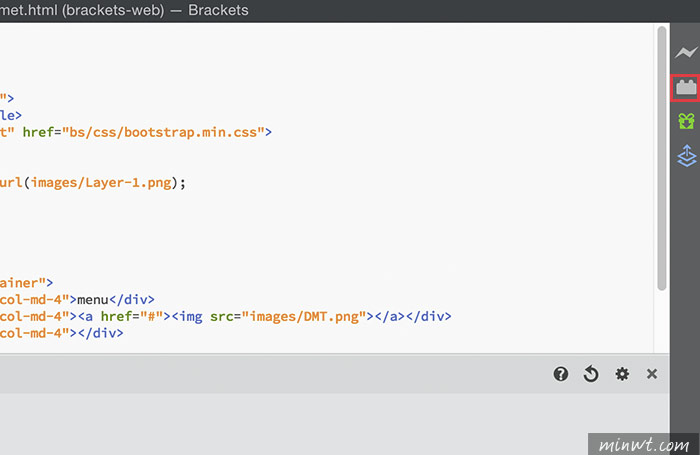
Task: Click the editor vertical scrollbar thumb
Action: (x=662, y=159)
